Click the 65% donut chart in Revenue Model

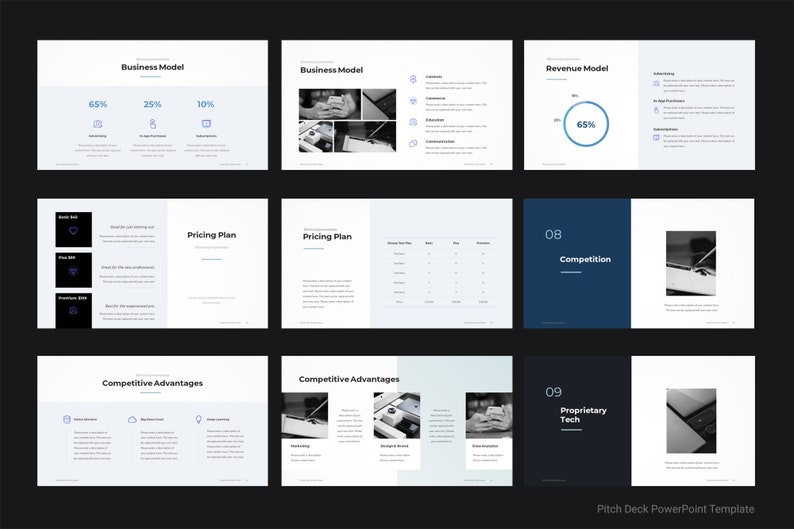586,125
